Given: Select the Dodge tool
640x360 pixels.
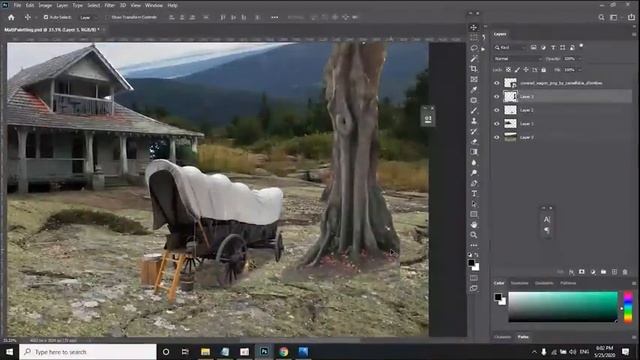Looking at the screenshot, I should 473,173.
